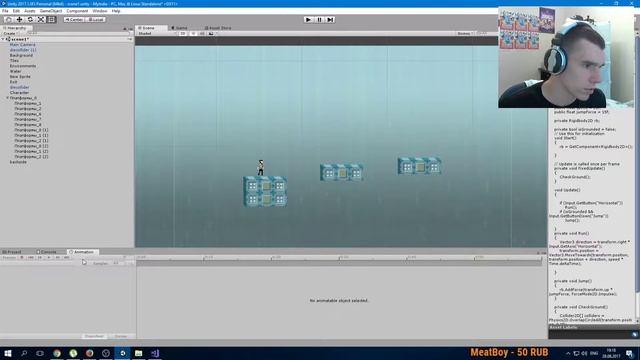Select the Rect transform tool
Image resolution: width=640 pixels, height=360 pixels.
pyautogui.click(x=51, y=19)
